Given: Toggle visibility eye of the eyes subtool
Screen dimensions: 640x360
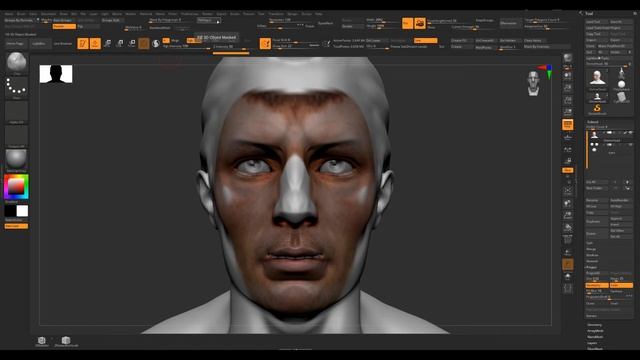Looking at the screenshot, I should 631,144.
